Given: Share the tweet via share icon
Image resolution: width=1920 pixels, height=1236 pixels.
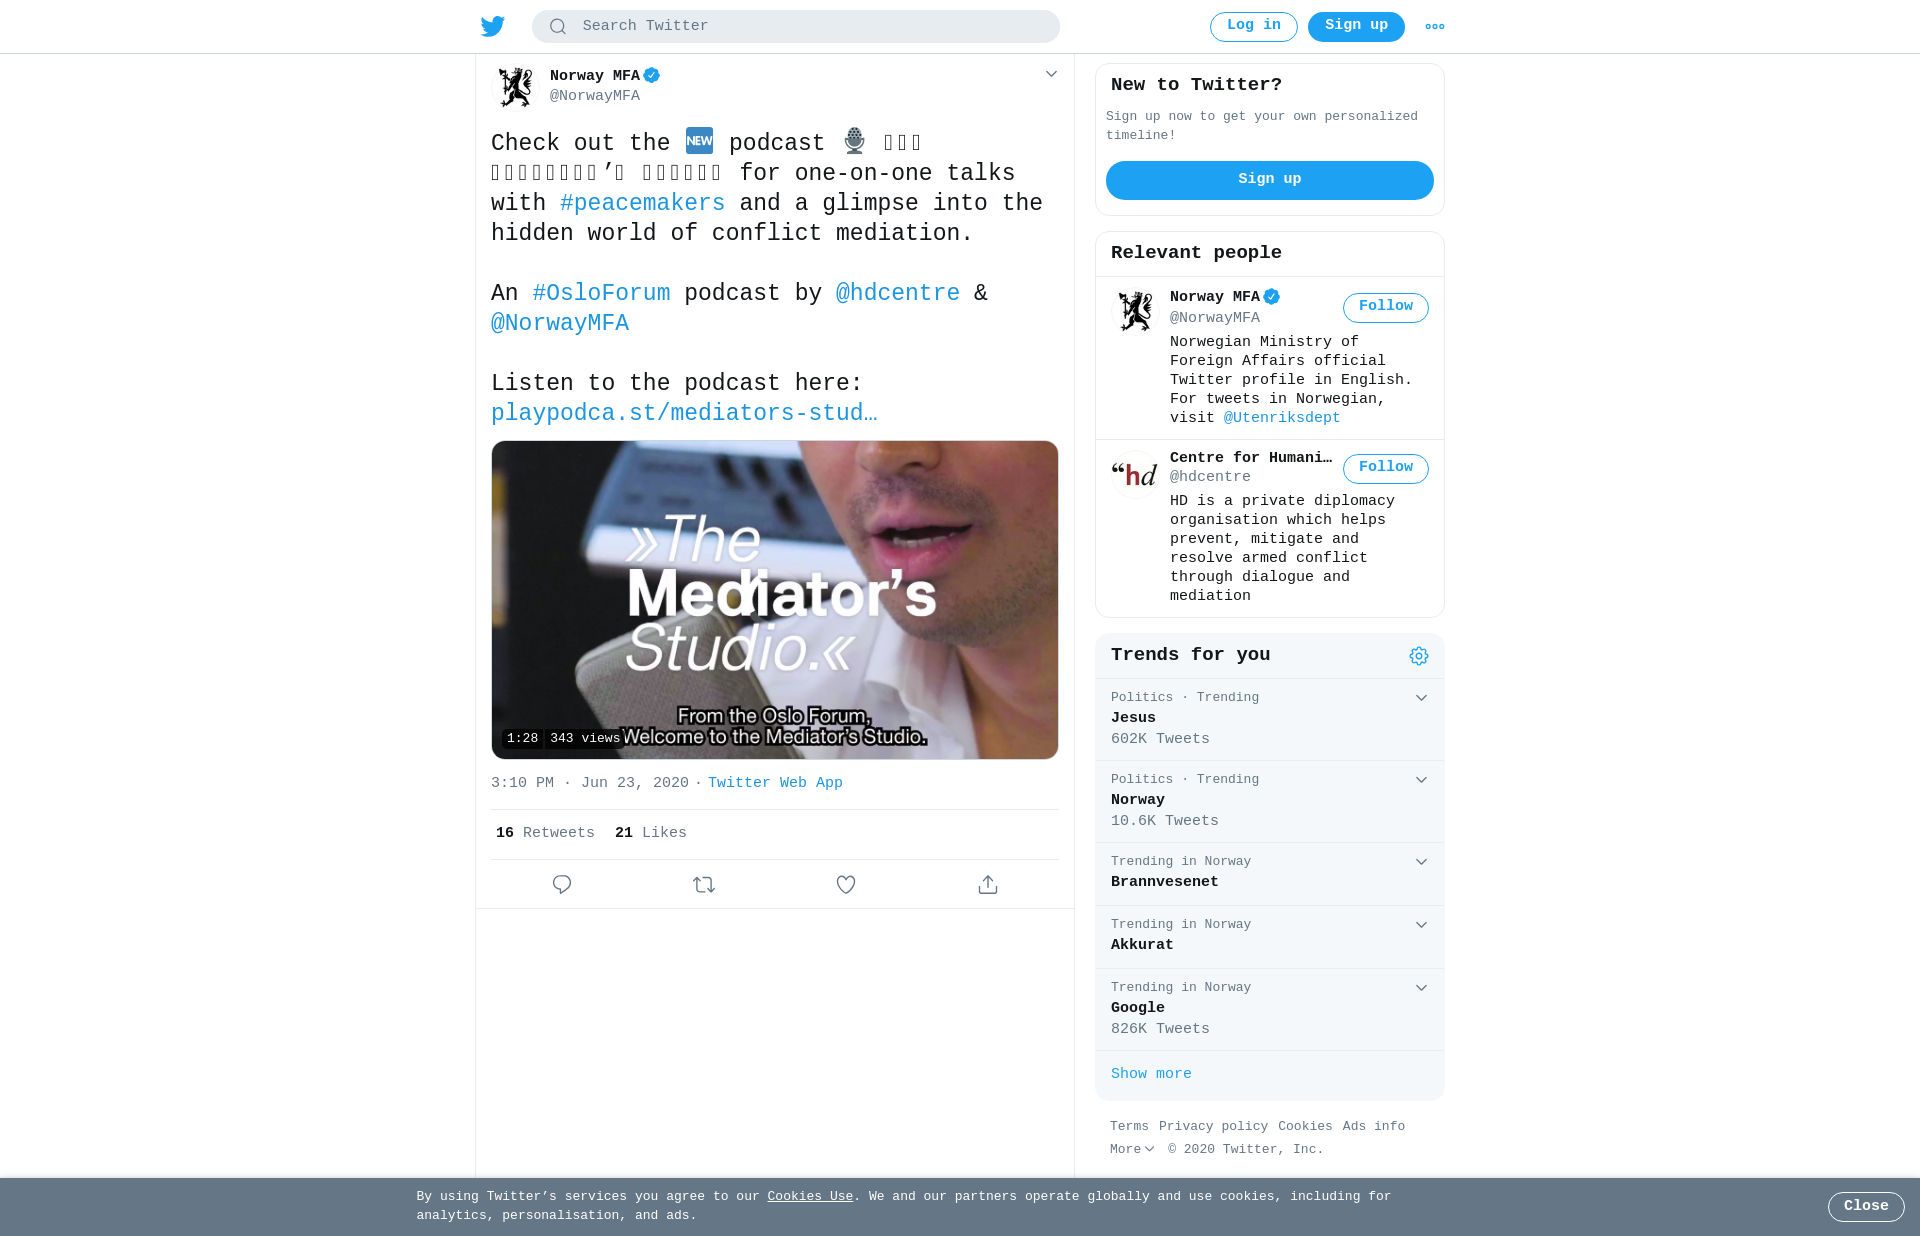Looking at the screenshot, I should [988, 885].
